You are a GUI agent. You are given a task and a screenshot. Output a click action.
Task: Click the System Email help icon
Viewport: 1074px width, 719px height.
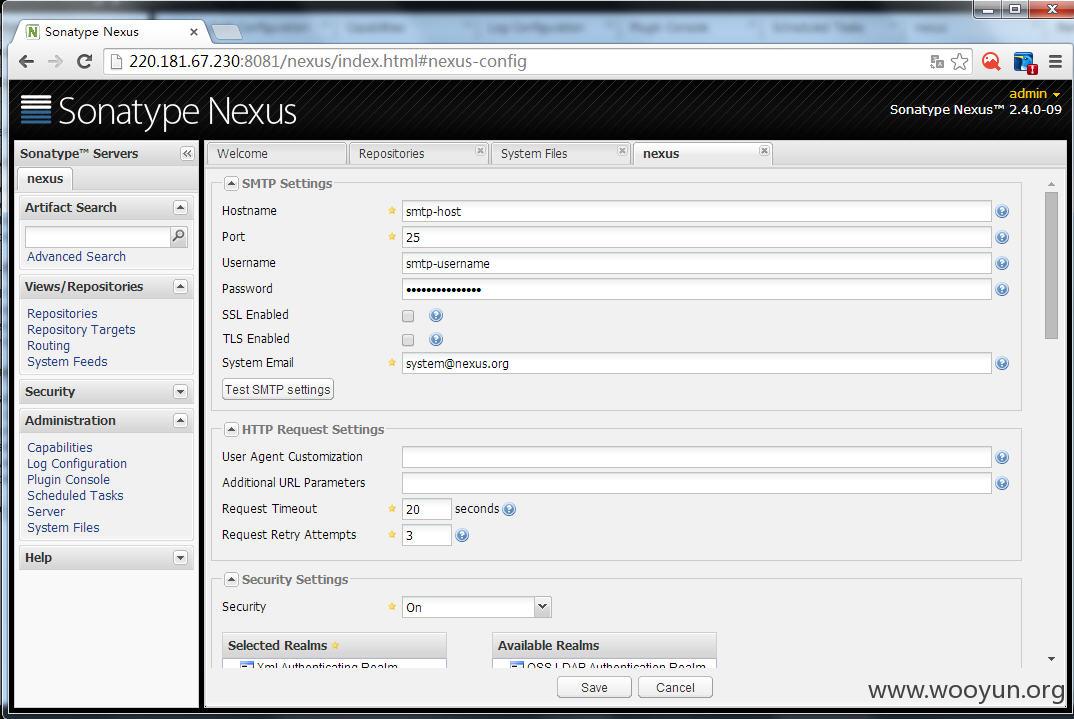[x=1001, y=364]
